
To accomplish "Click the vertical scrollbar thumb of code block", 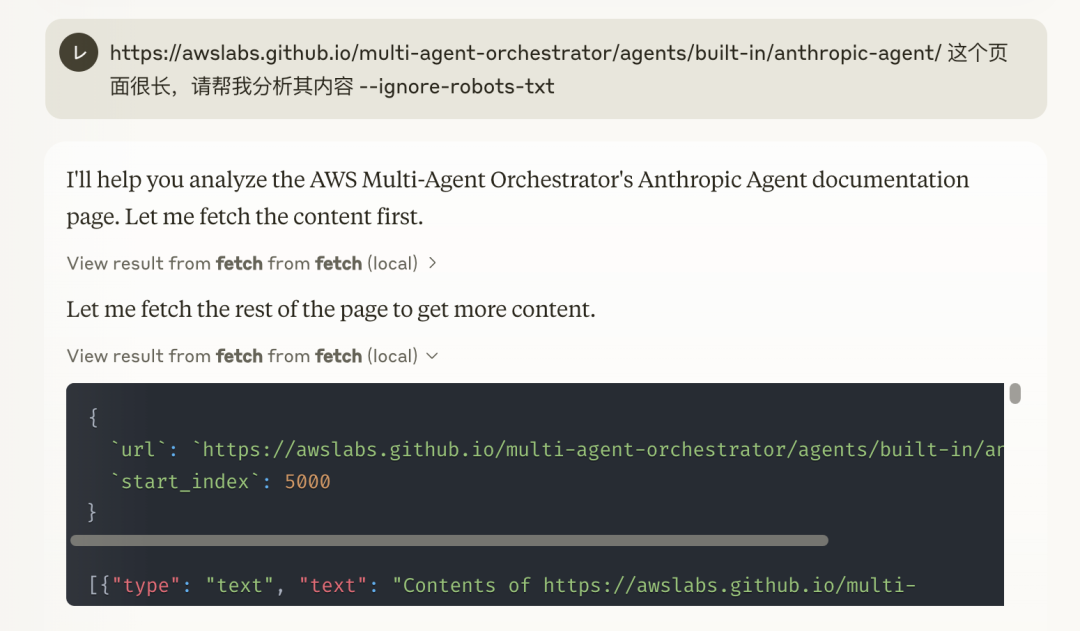I will click(x=1015, y=393).
